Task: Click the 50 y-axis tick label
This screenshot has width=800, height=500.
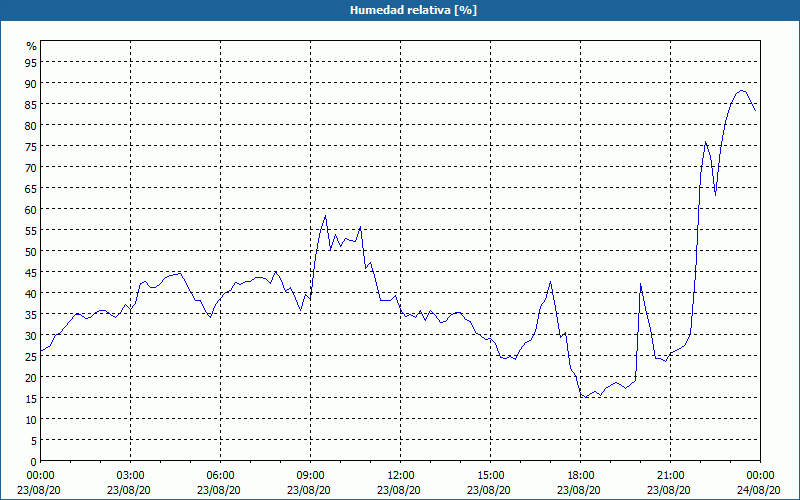Action: [31, 252]
